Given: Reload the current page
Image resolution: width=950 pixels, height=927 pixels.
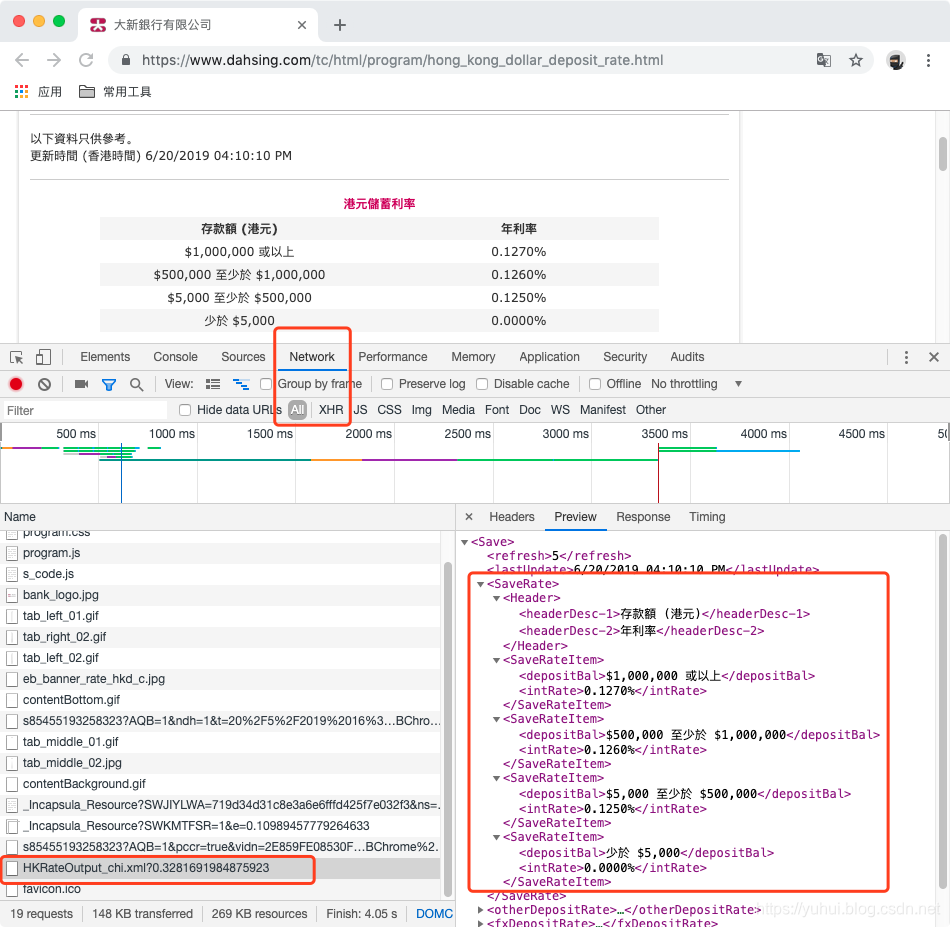Looking at the screenshot, I should pyautogui.click(x=86, y=60).
